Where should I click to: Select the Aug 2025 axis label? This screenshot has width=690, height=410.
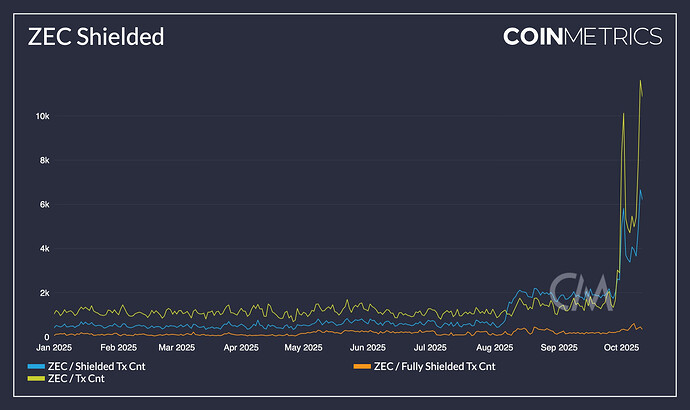point(494,348)
